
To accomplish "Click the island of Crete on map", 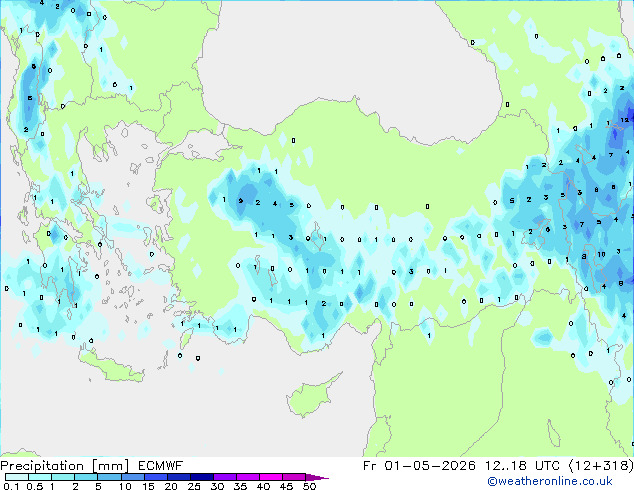I will click(x=111, y=367).
